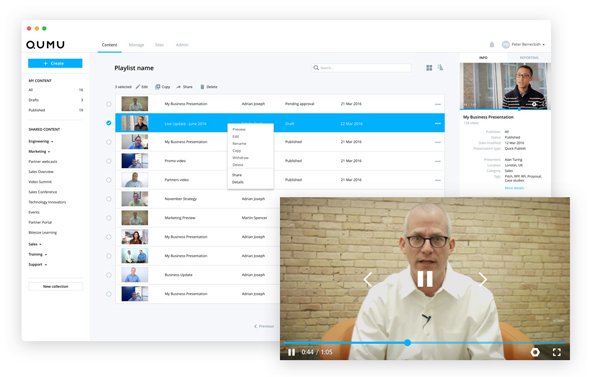Viewport: 590px width, 377px height.
Task: Open video player settings gear
Action: [x=535, y=352]
